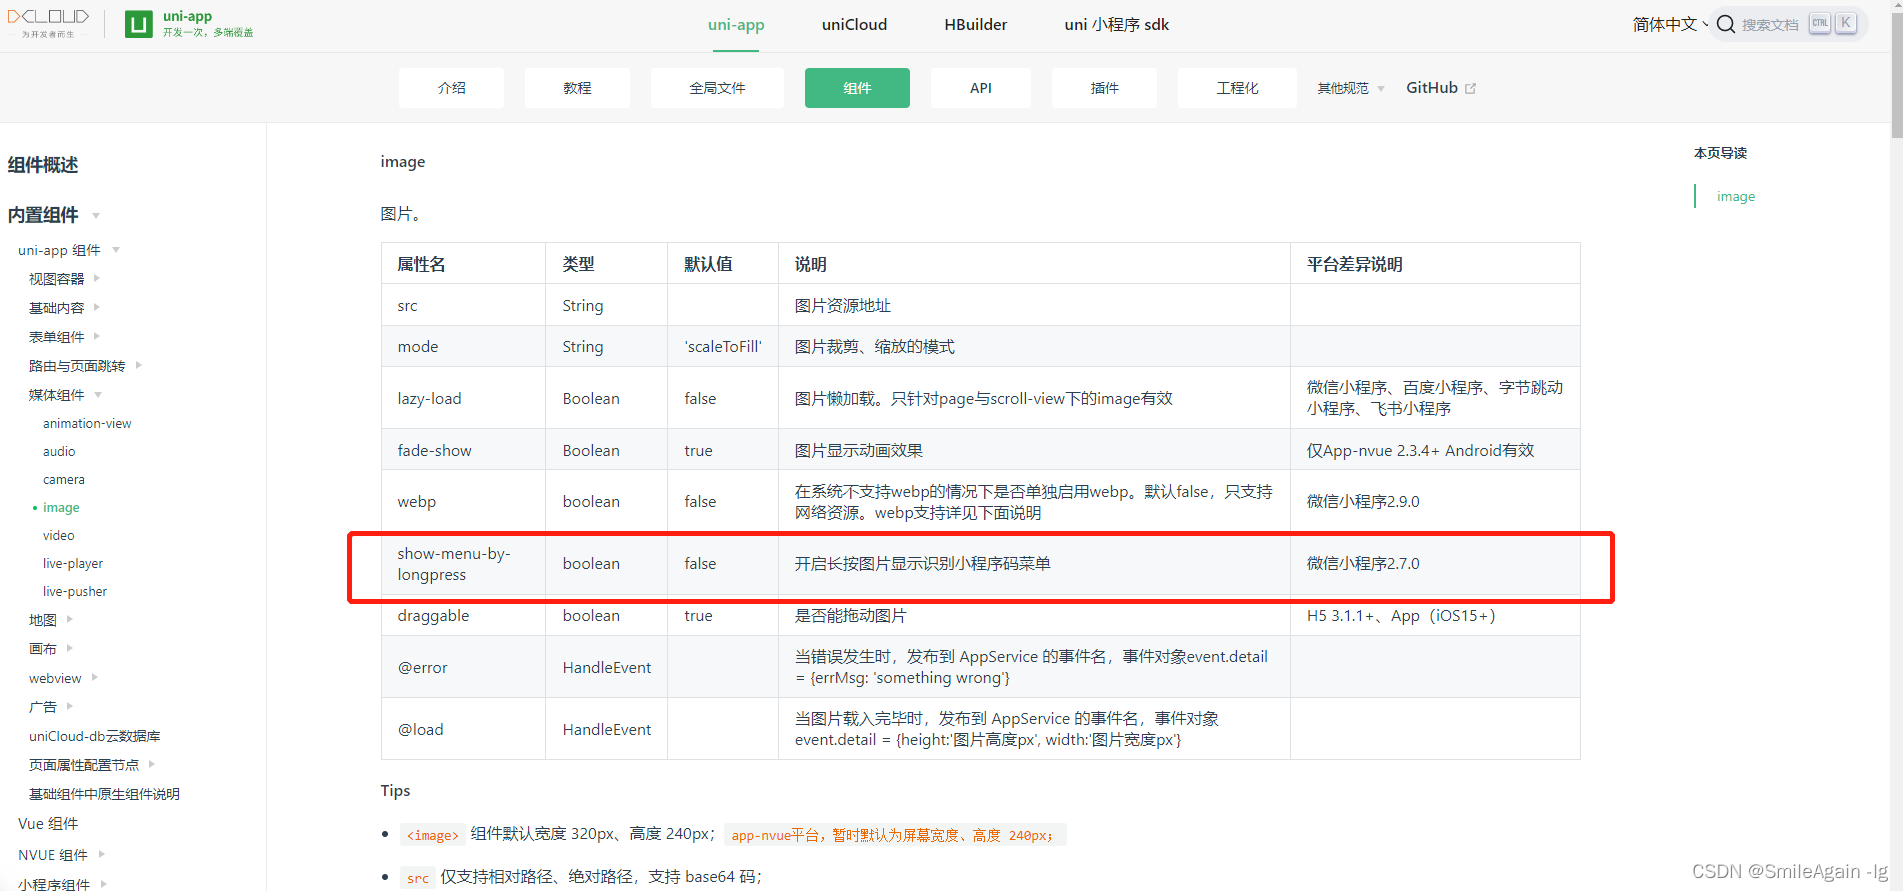Open camera in the sidebar
Image resolution: width=1903 pixels, height=891 pixels.
coord(64,479)
